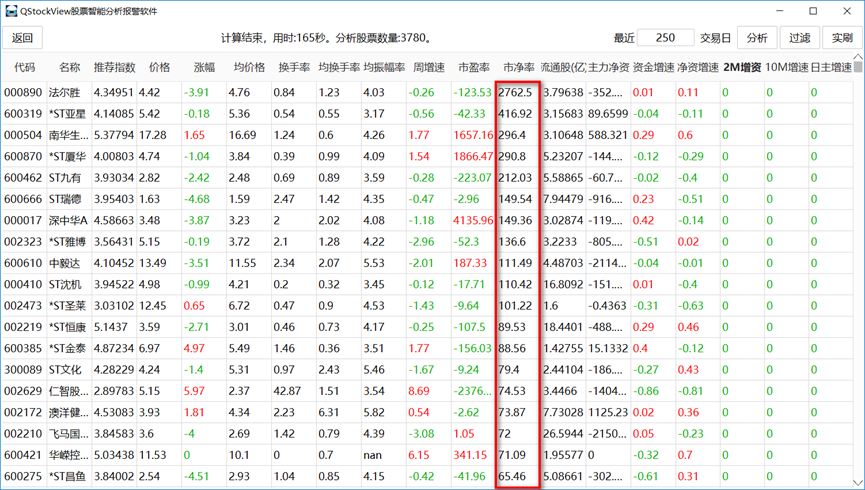The width and height of the screenshot is (865, 490).
Task: Select stock name 中毅达
Action: [65, 263]
